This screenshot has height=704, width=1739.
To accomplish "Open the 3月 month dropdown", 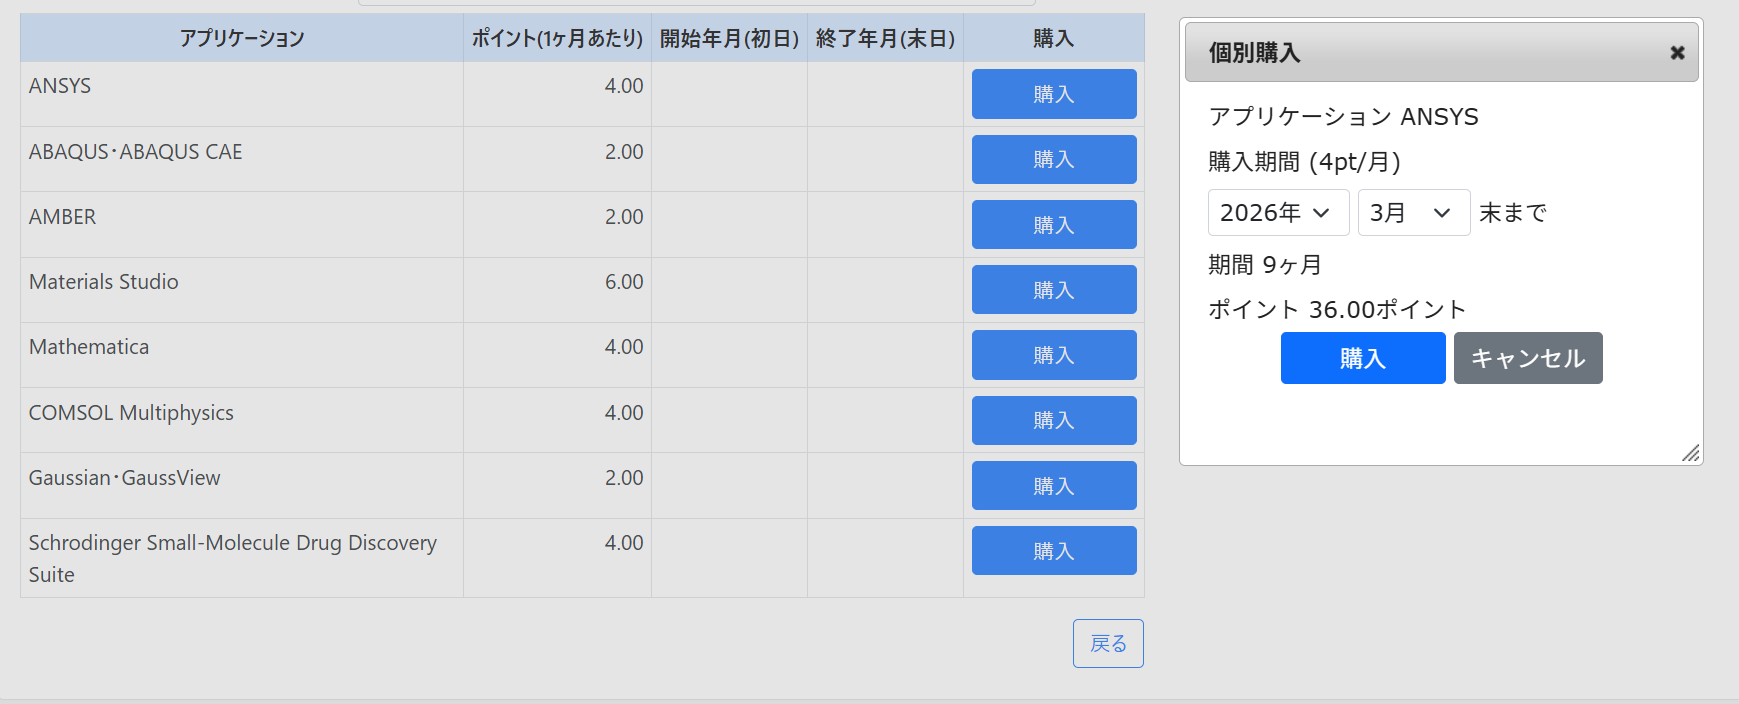I will click(1413, 213).
